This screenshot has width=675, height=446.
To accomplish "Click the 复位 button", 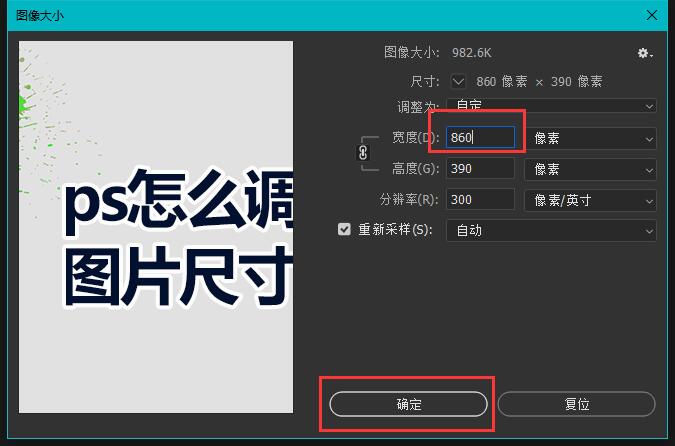I will [x=576, y=404].
